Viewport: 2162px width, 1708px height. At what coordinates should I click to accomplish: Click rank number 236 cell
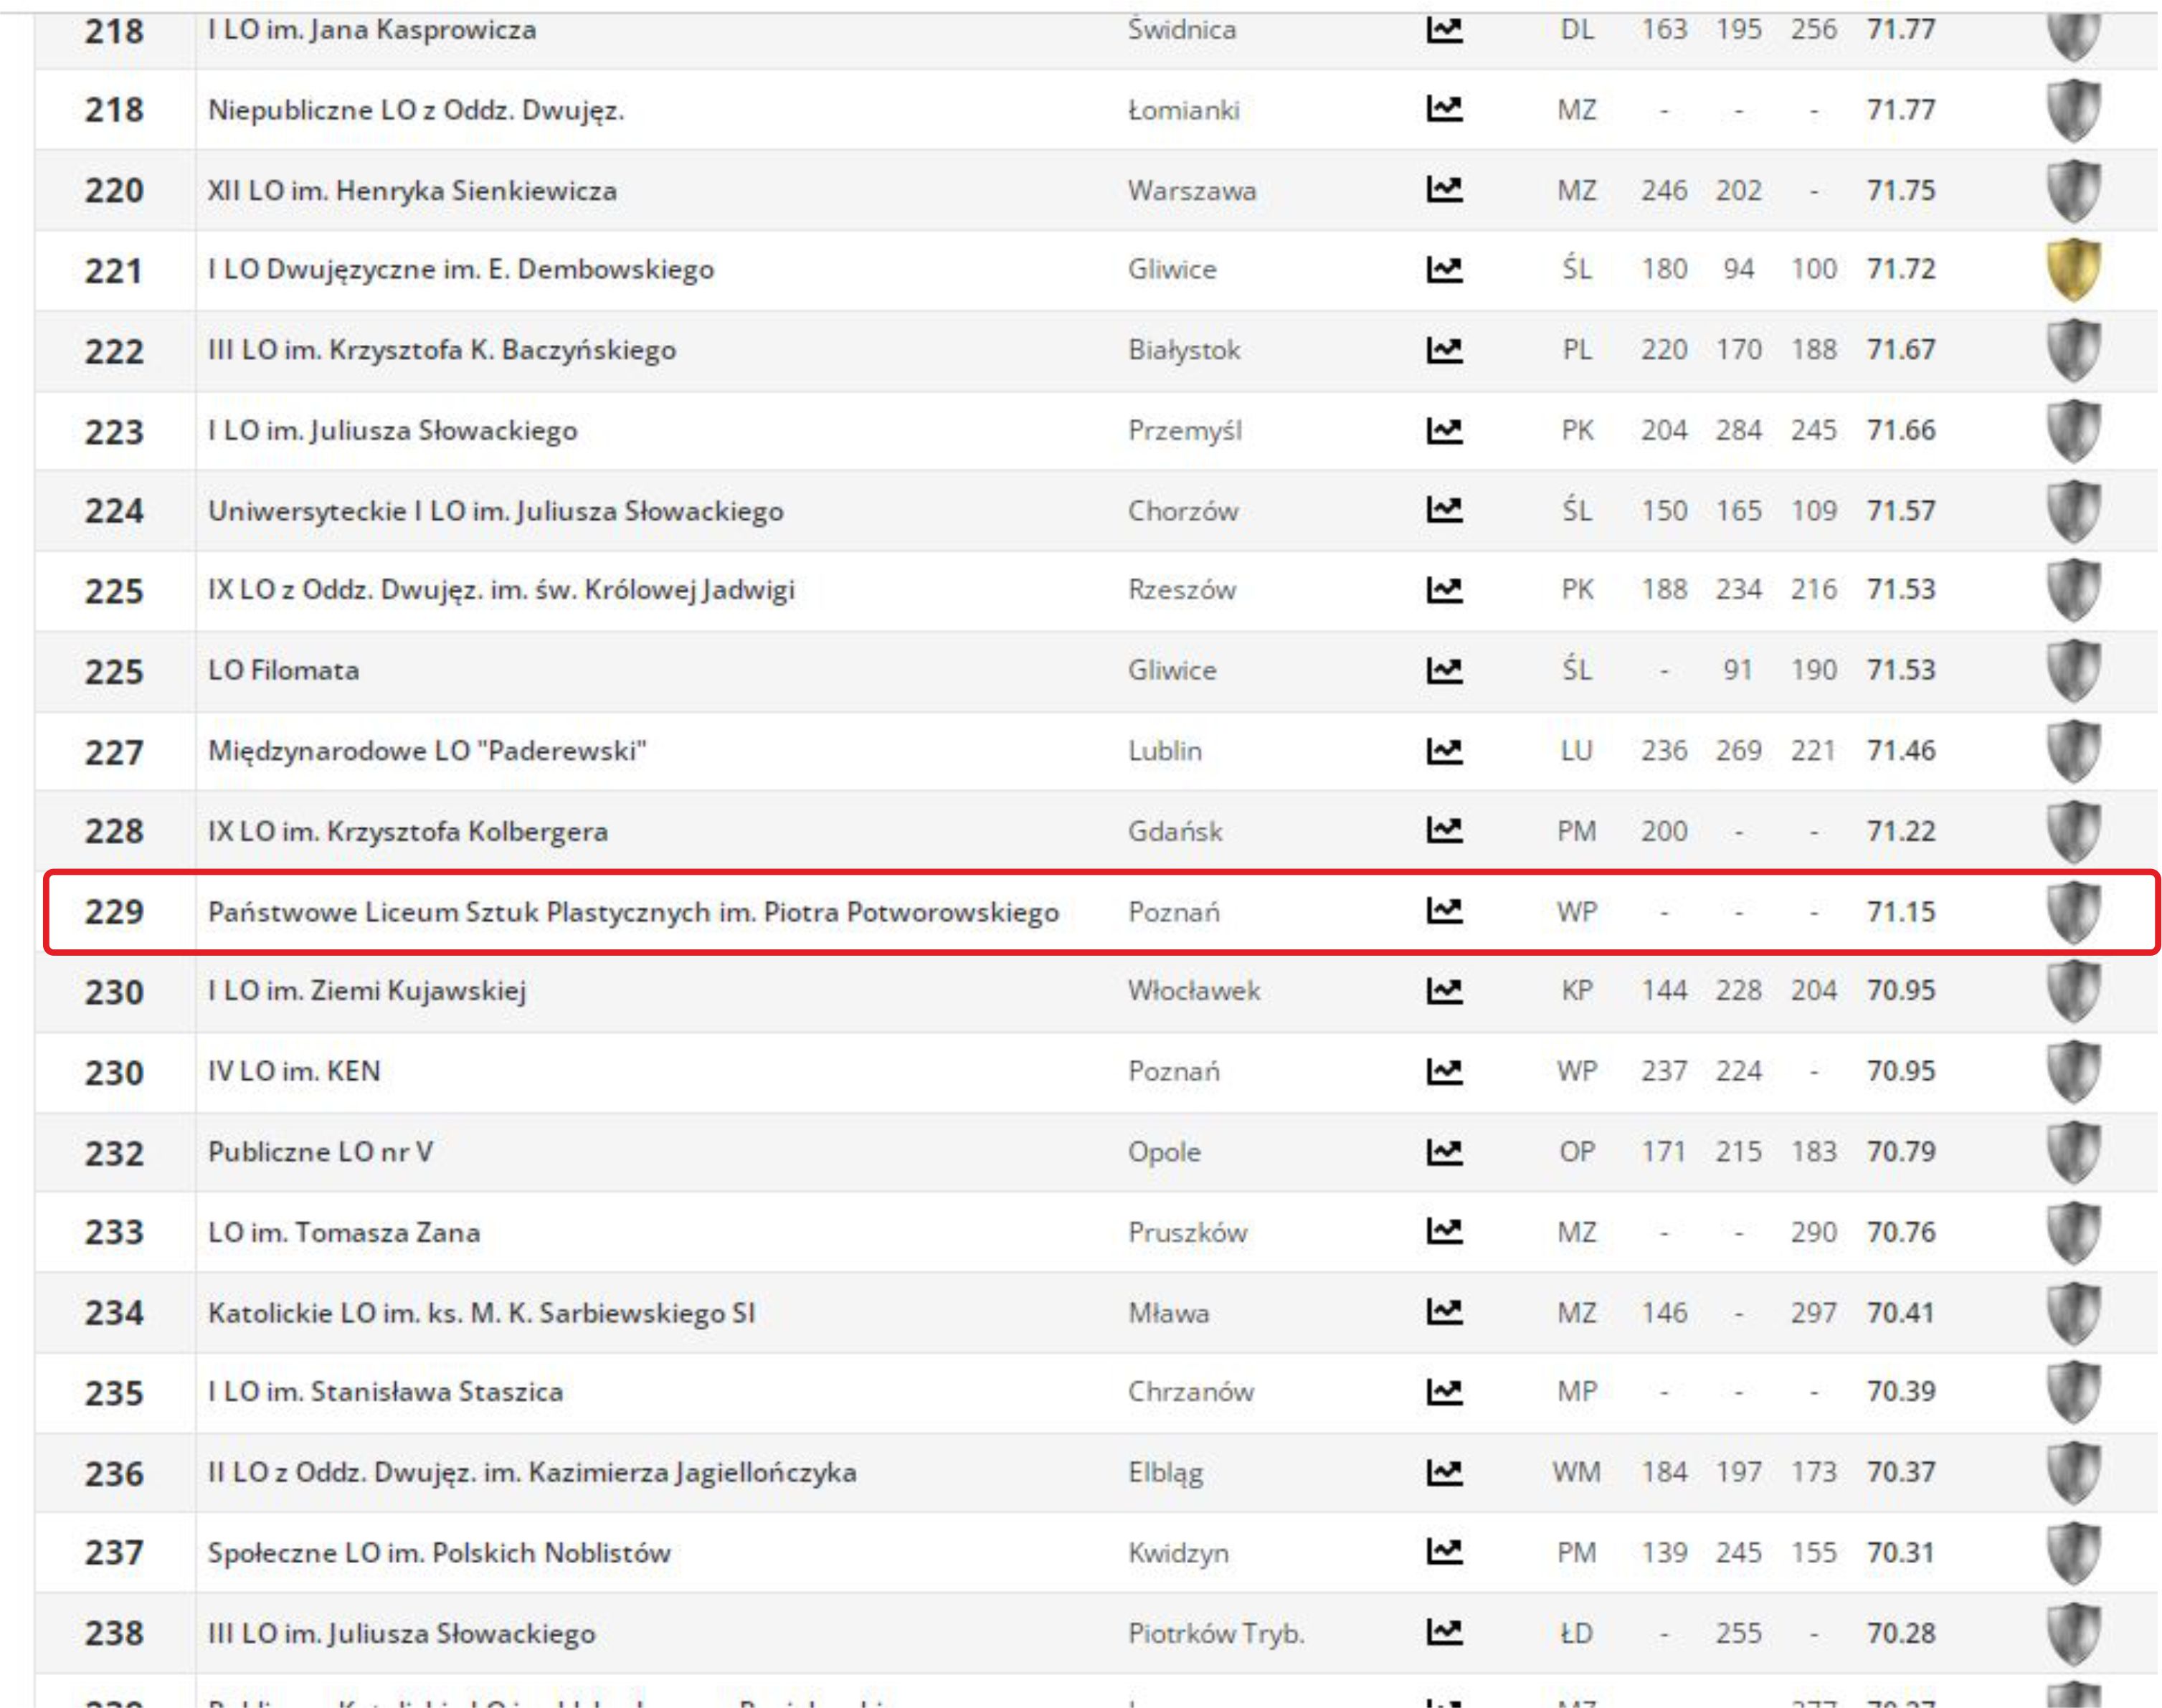click(114, 1473)
